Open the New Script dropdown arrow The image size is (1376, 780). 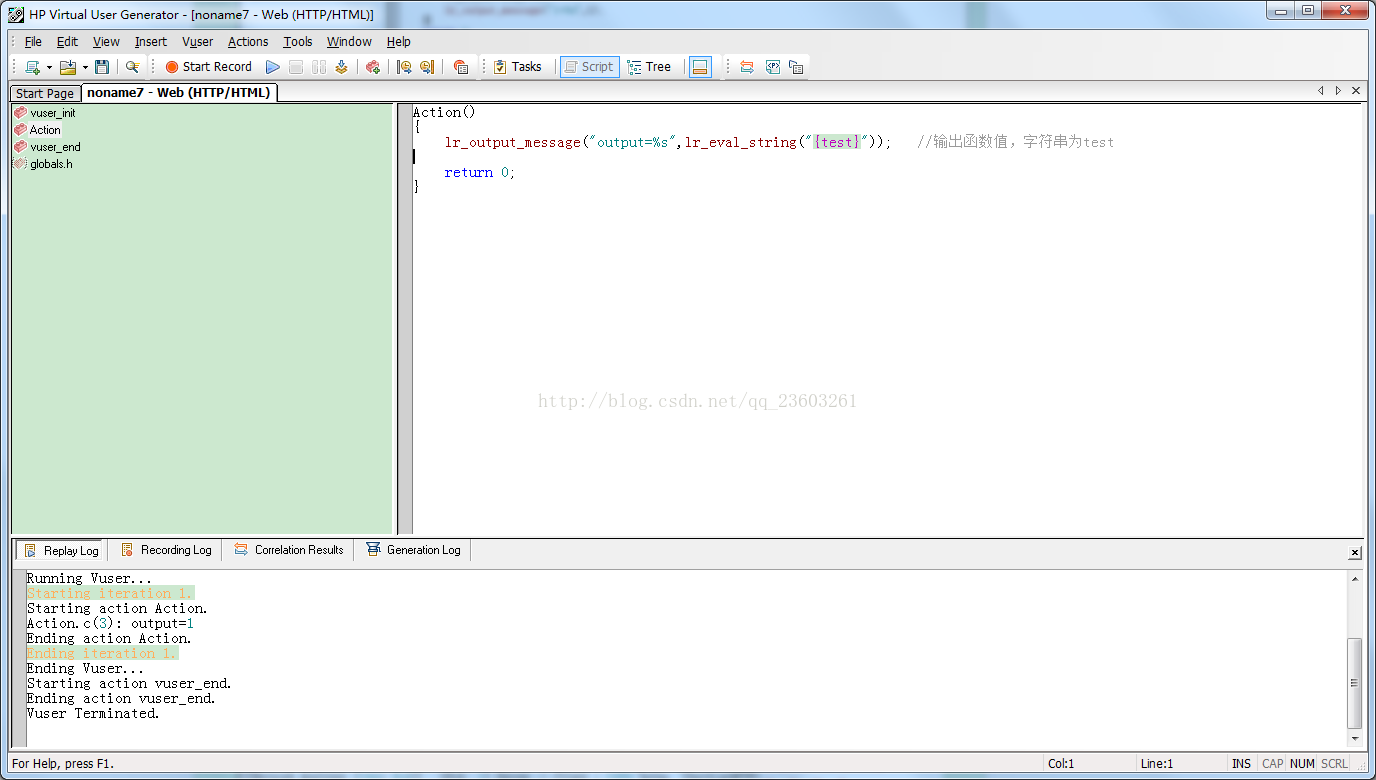49,67
